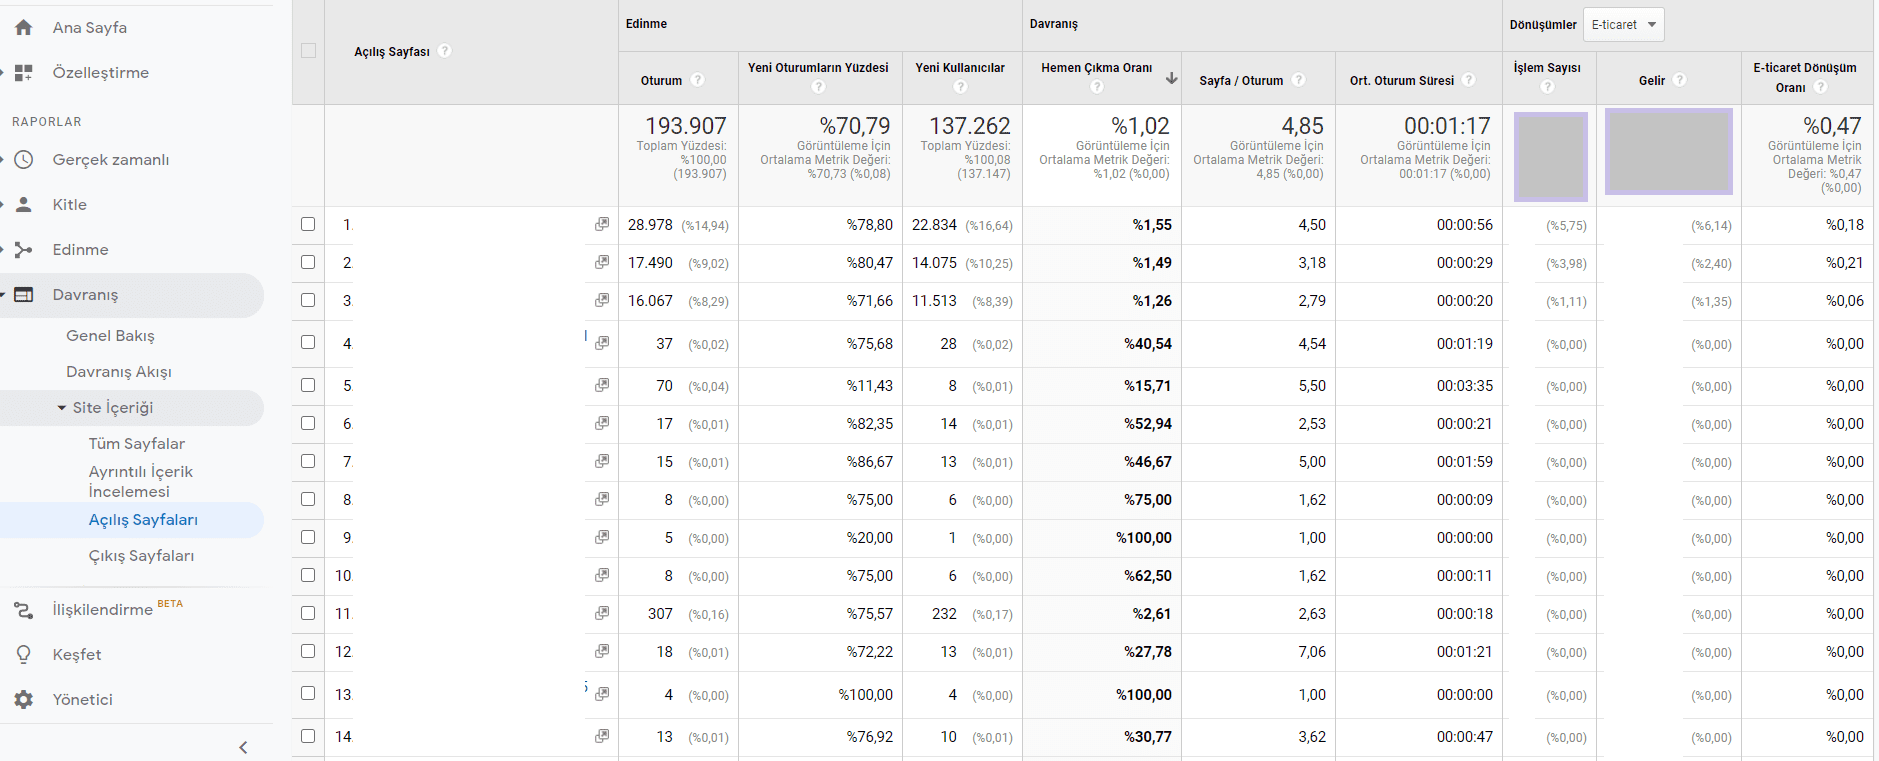The width and height of the screenshot is (1879, 761).
Task: Click the Keşfet lightbulb icon
Action: pyautogui.click(x=24, y=655)
